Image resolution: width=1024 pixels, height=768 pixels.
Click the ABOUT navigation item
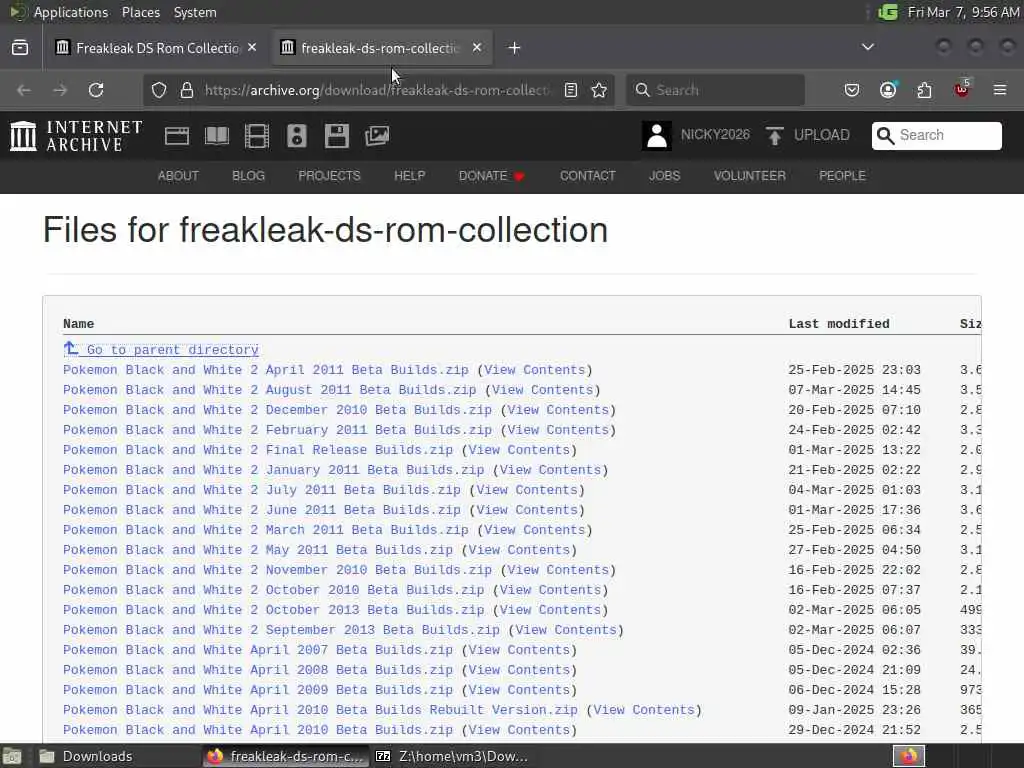coord(178,176)
